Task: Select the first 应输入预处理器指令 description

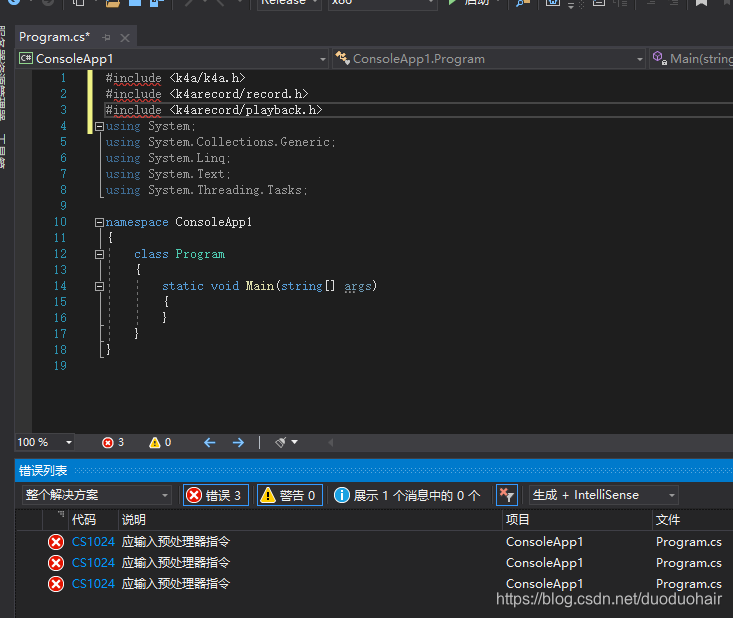Action: coord(176,542)
